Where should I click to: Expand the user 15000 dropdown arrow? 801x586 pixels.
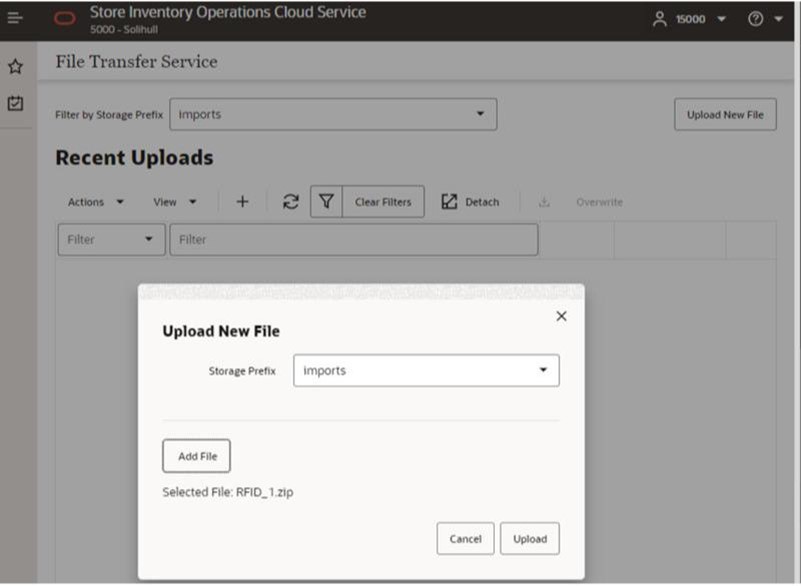[x=721, y=19]
